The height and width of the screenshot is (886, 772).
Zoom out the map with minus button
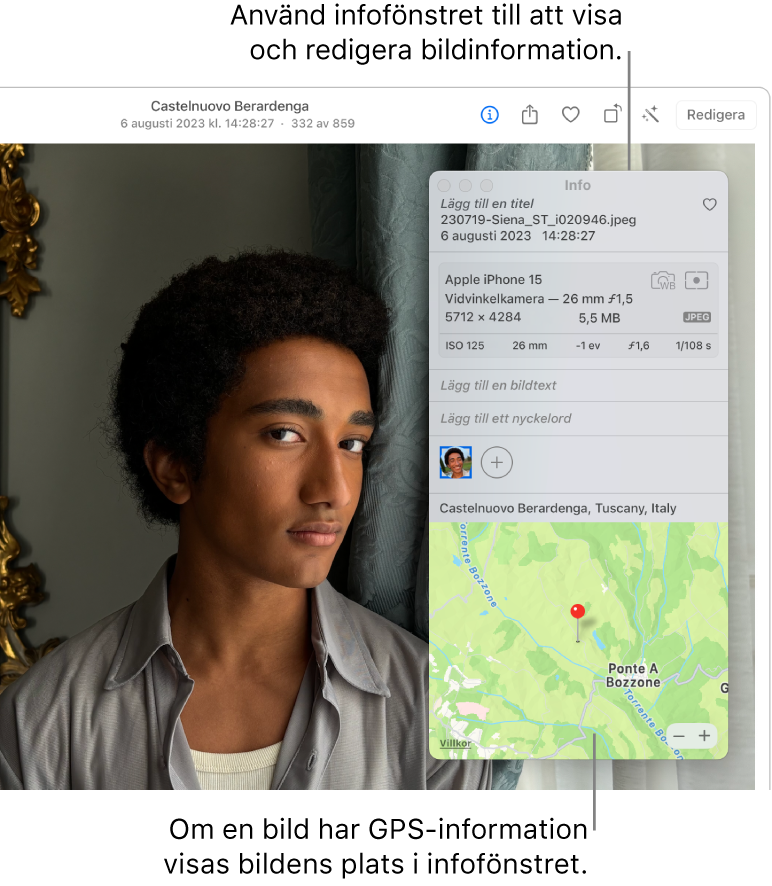(679, 736)
